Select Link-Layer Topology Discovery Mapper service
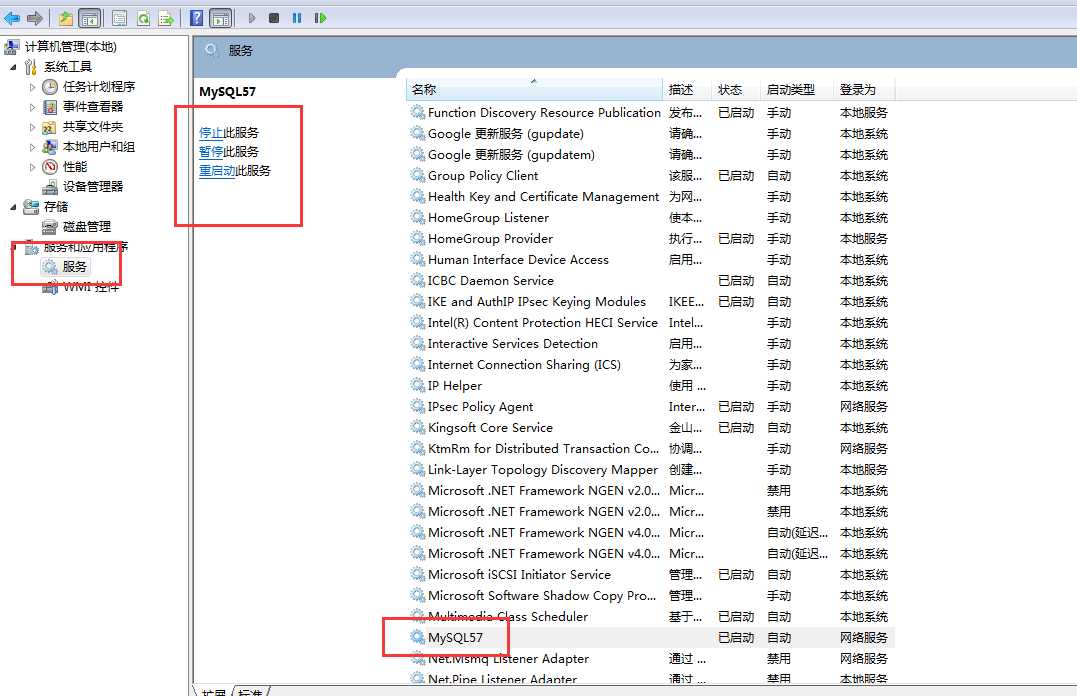The image size is (1077, 696). [543, 469]
